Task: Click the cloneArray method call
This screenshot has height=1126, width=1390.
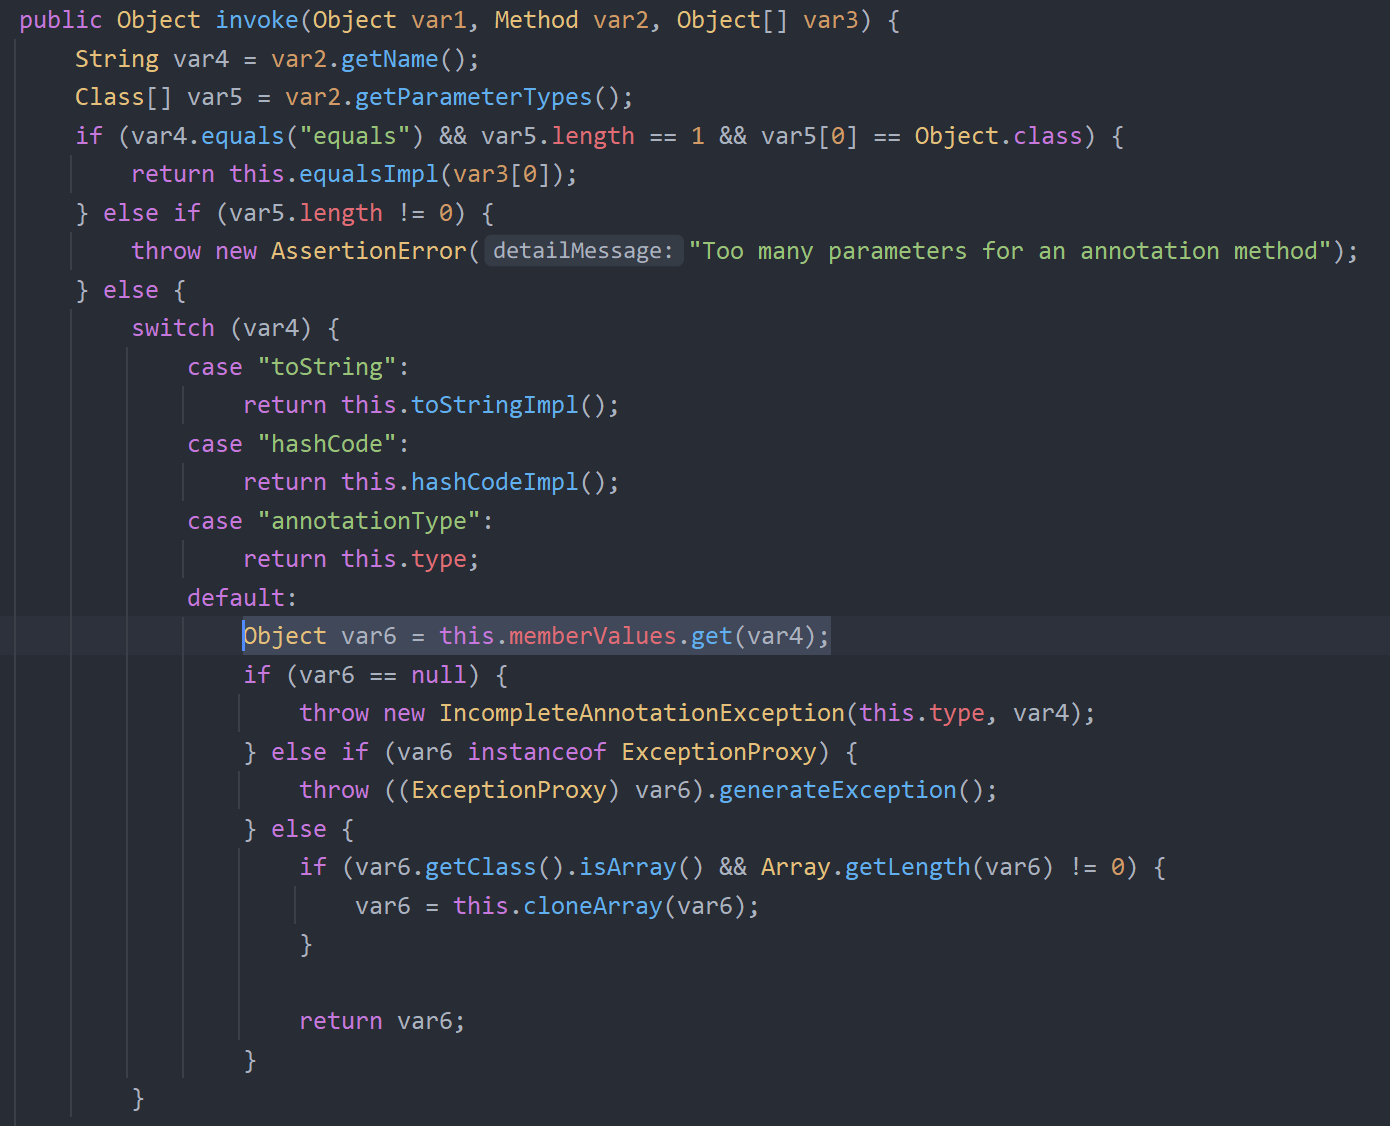Action: 592,906
